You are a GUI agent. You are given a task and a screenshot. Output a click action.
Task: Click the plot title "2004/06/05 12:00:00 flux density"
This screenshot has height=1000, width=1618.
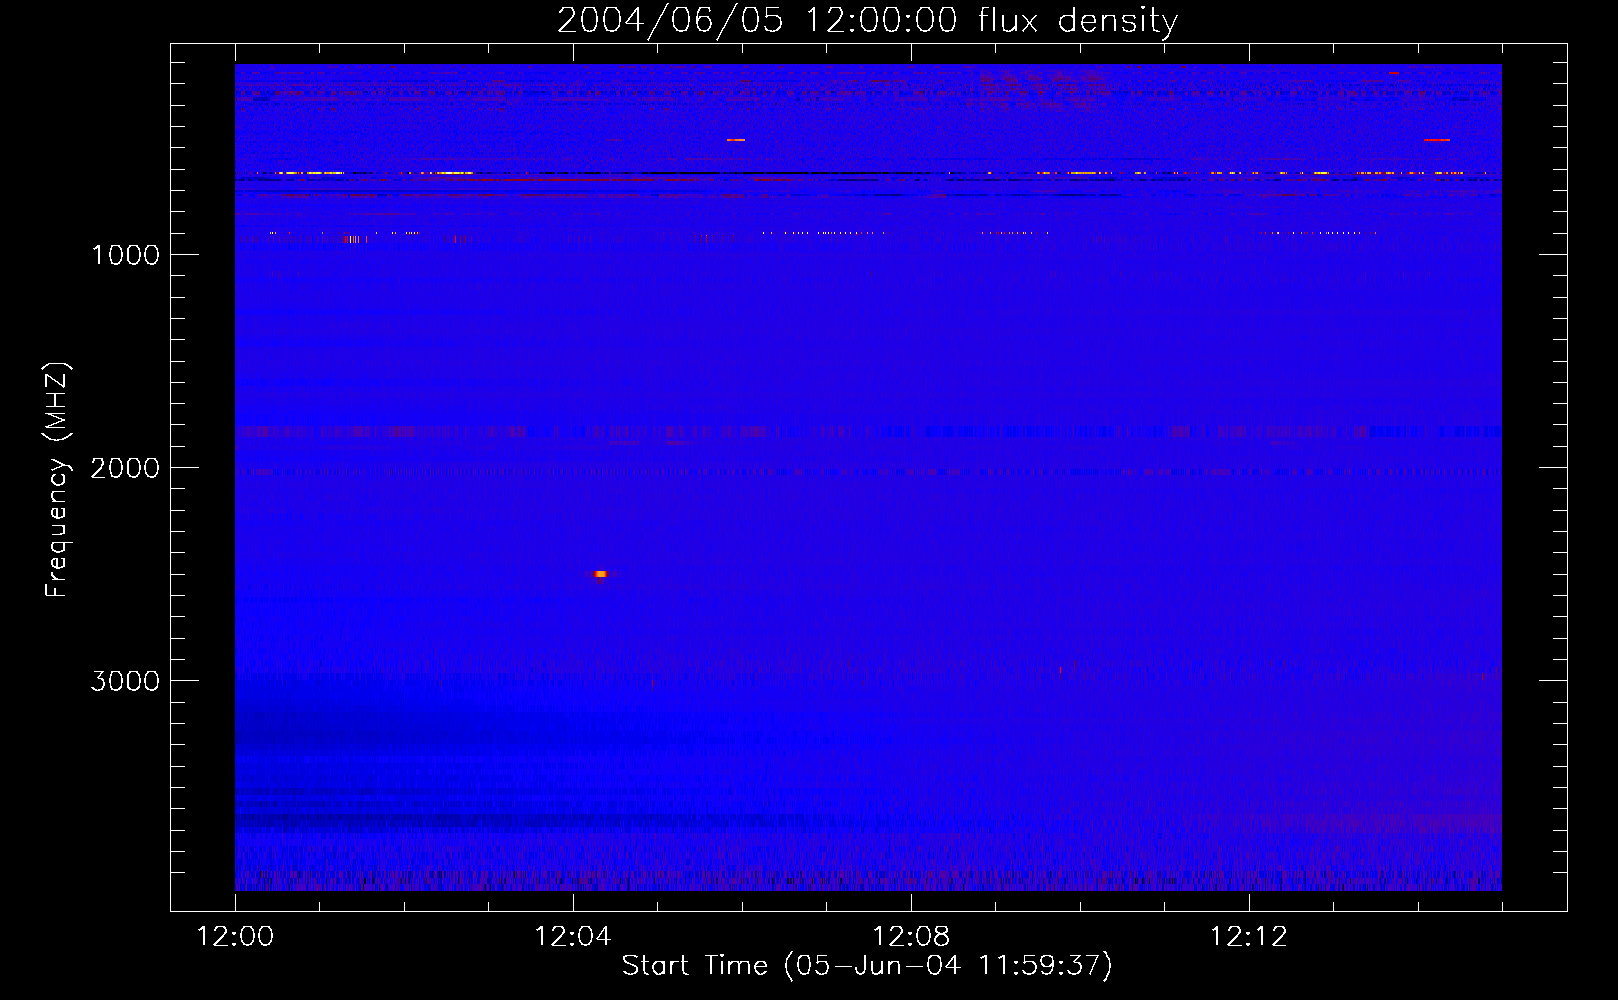pyautogui.click(x=867, y=20)
